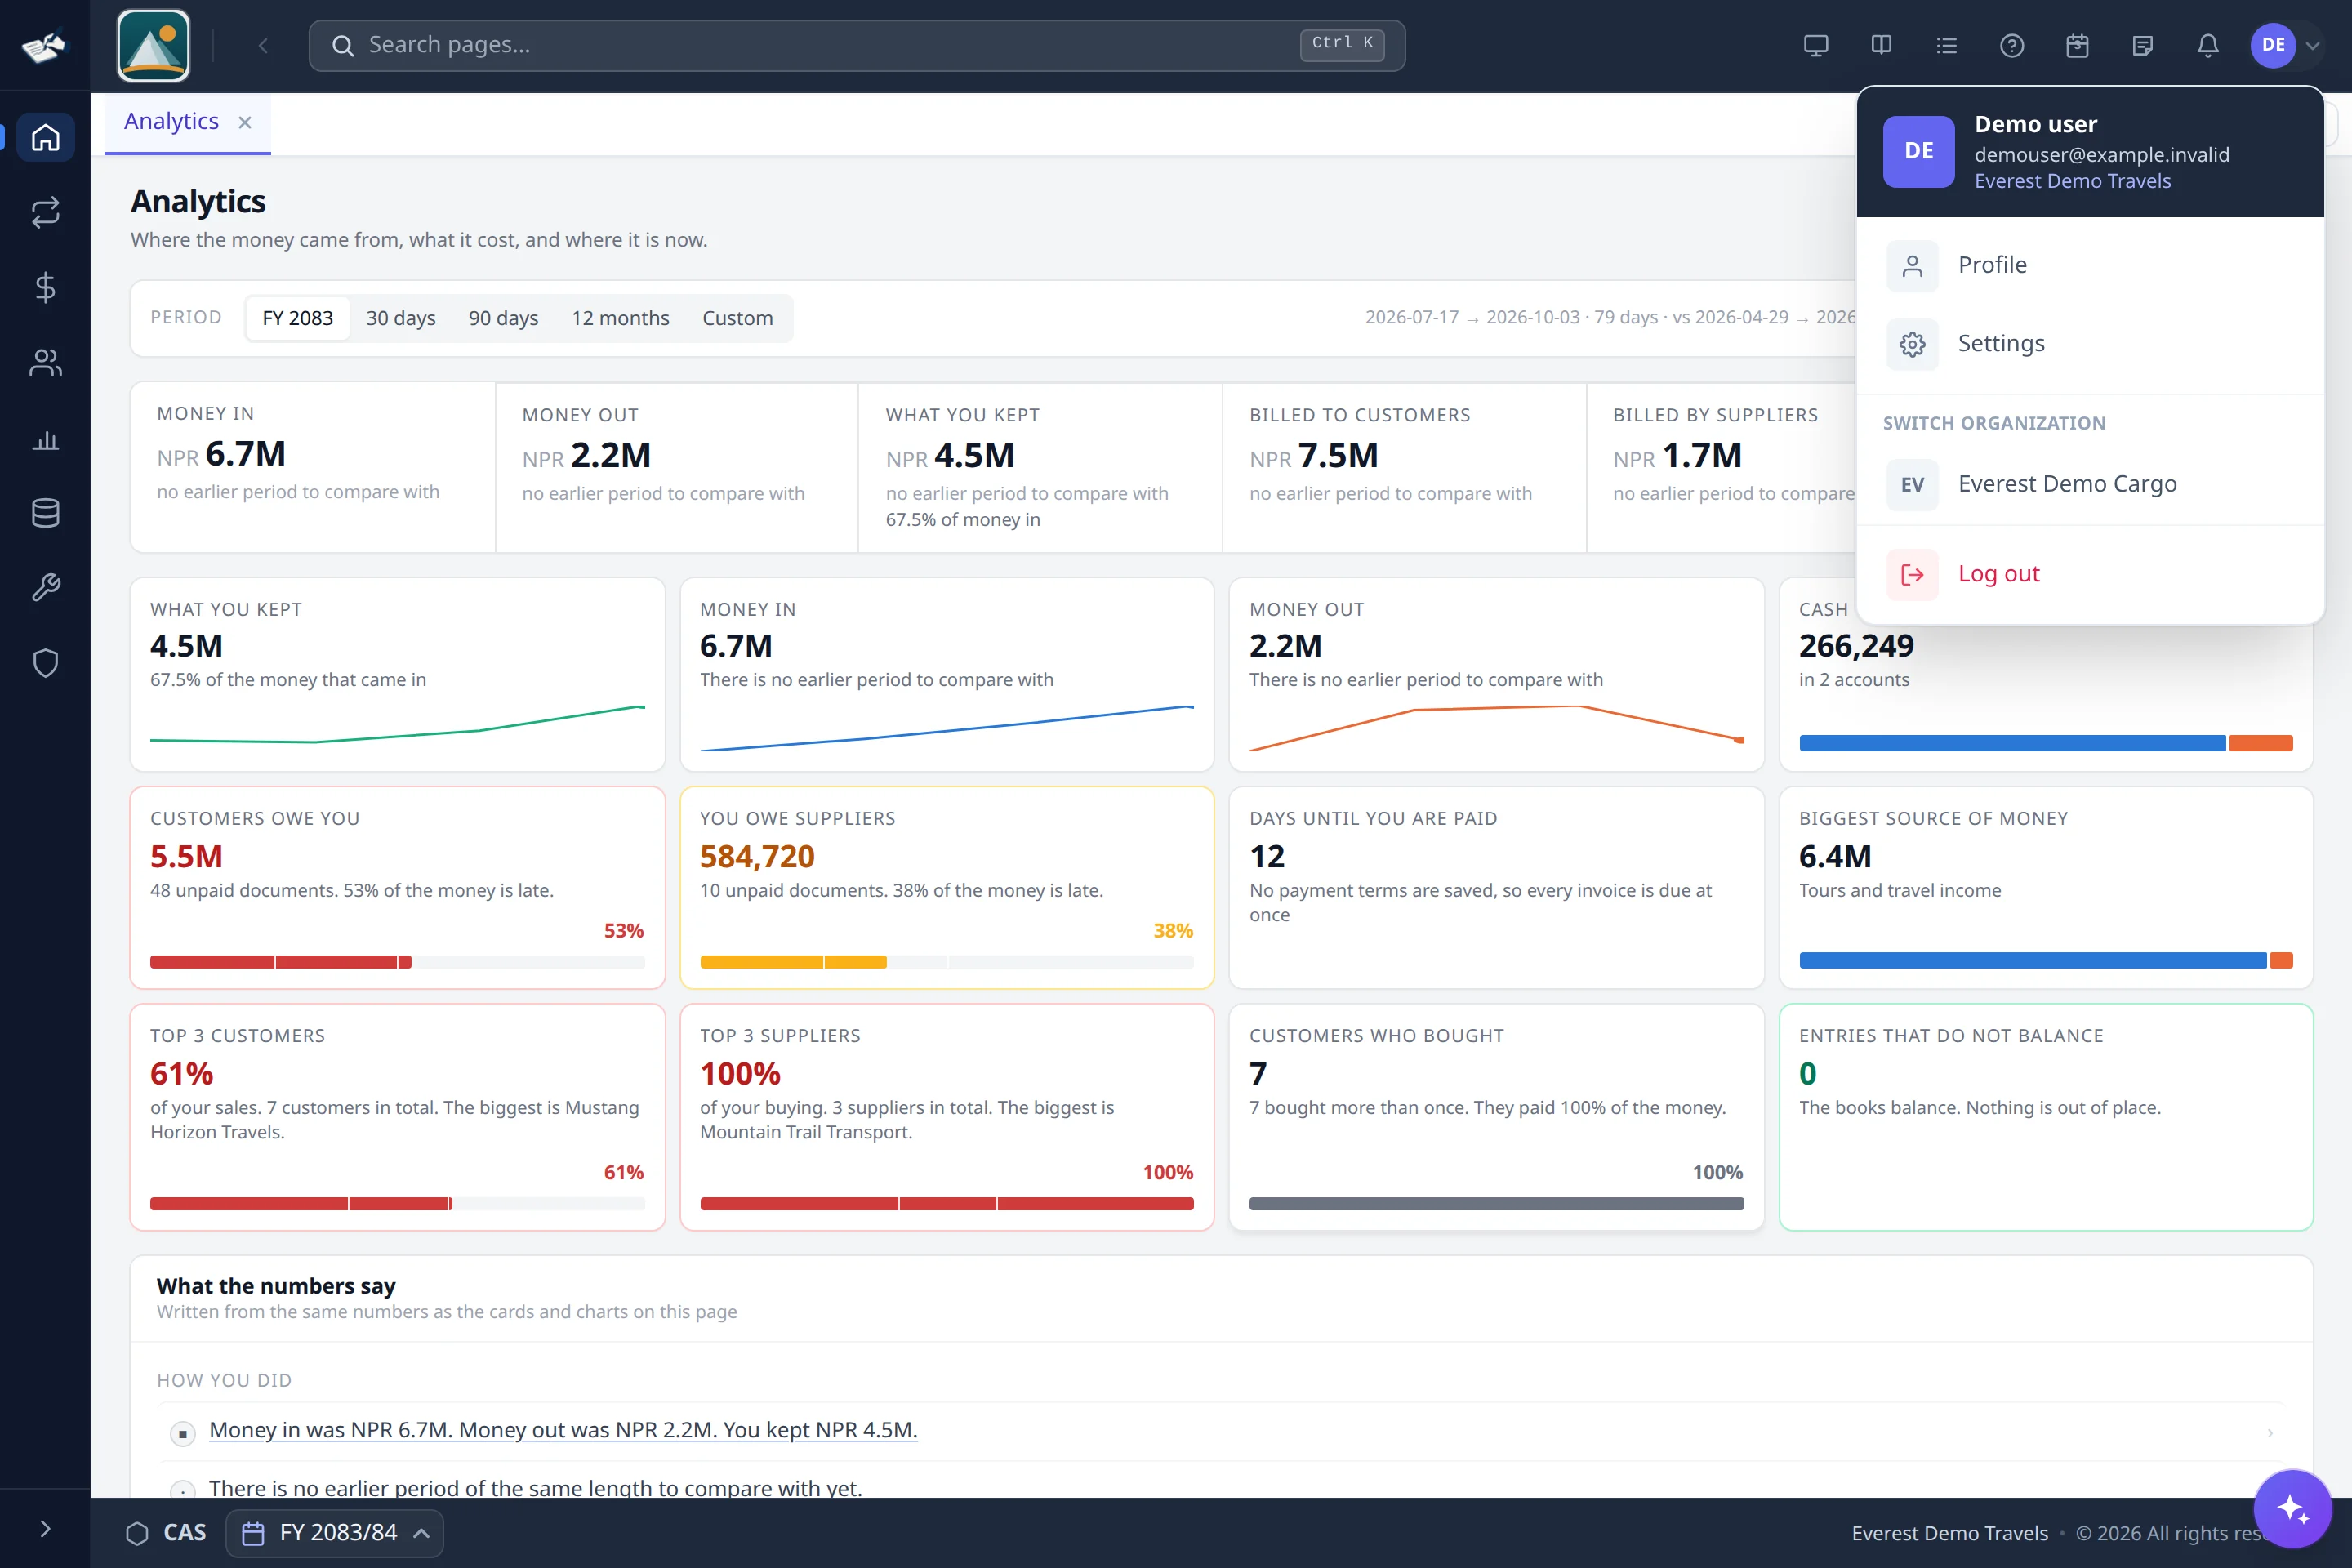The height and width of the screenshot is (1568, 2352).
Task: Expand the FY 2083/84 fiscal year selector
Action: [x=335, y=1533]
